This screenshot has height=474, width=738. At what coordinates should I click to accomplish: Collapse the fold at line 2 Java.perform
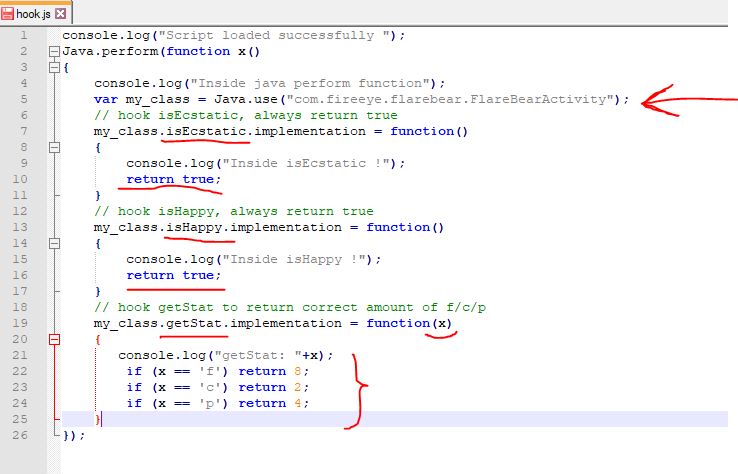coord(55,51)
